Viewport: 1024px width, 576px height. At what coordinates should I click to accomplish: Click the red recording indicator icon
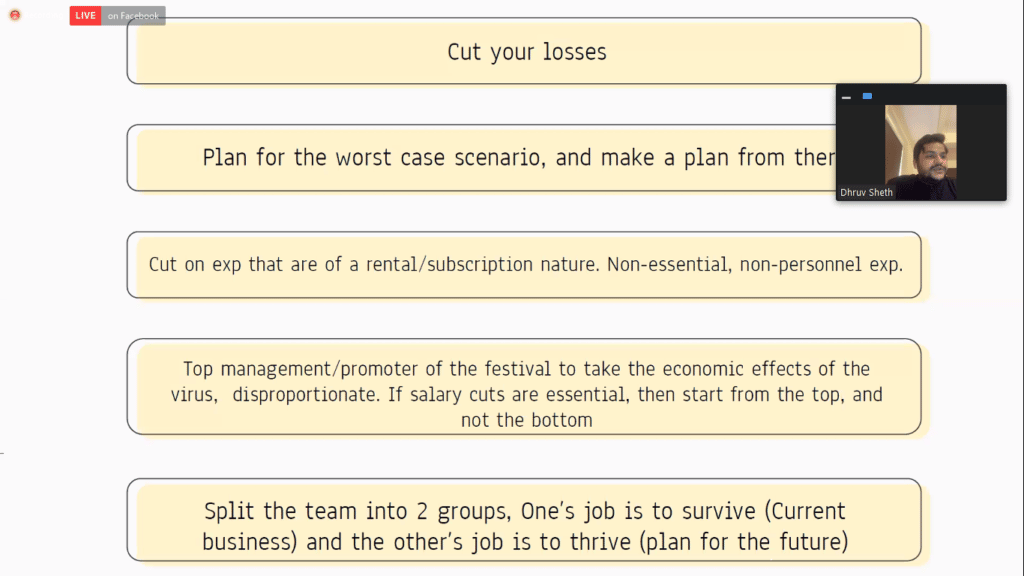pyautogui.click(x=15, y=15)
